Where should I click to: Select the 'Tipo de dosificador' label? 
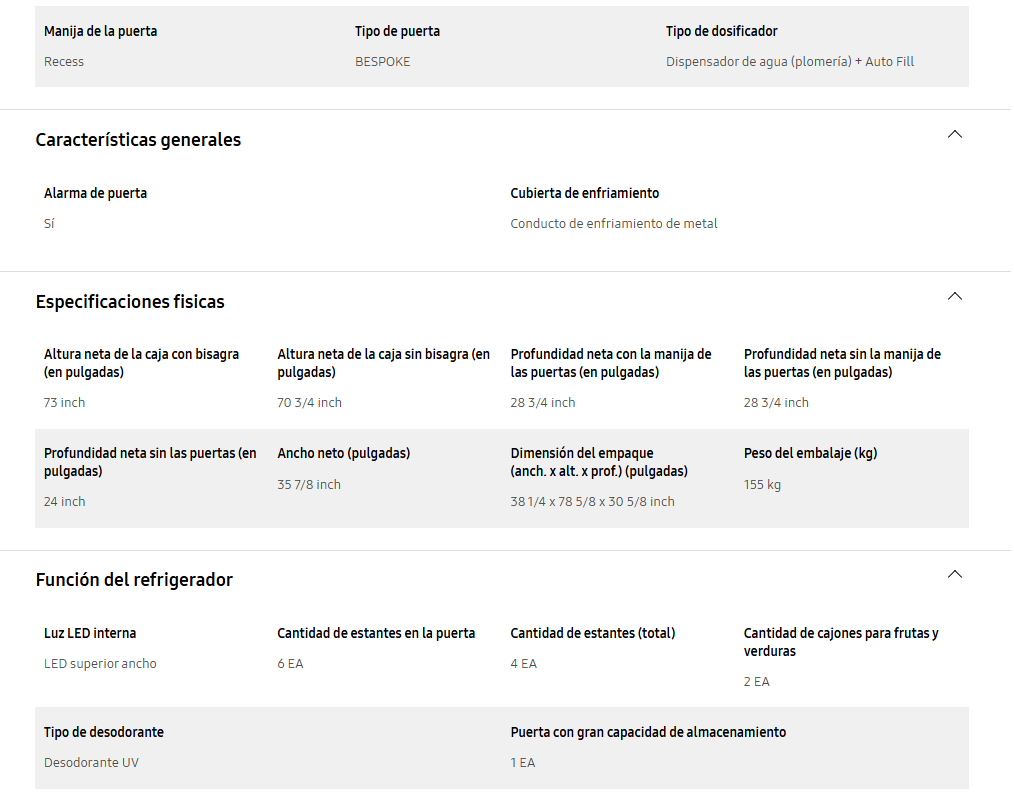tap(722, 31)
